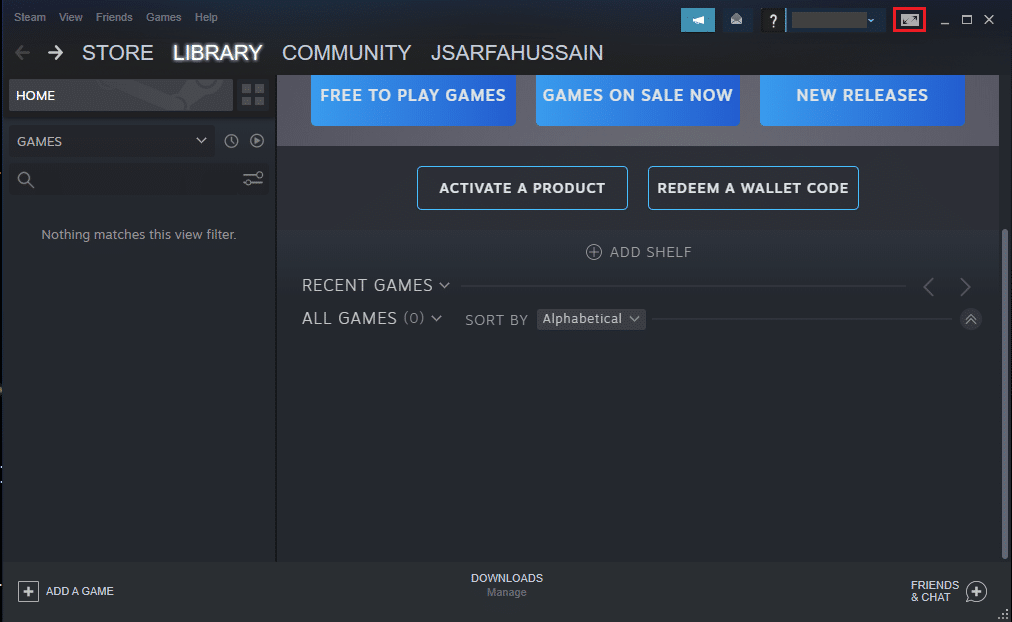Click the Add a Game plus icon
This screenshot has height=622, width=1012.
click(x=28, y=591)
